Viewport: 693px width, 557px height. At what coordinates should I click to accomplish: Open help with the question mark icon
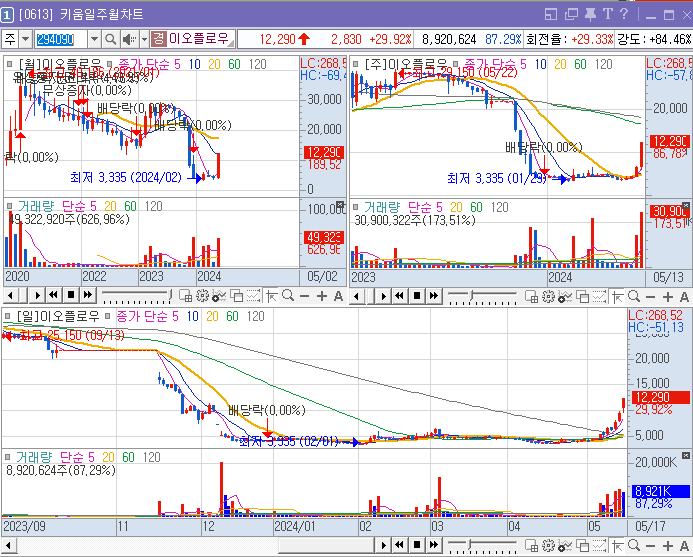624,14
